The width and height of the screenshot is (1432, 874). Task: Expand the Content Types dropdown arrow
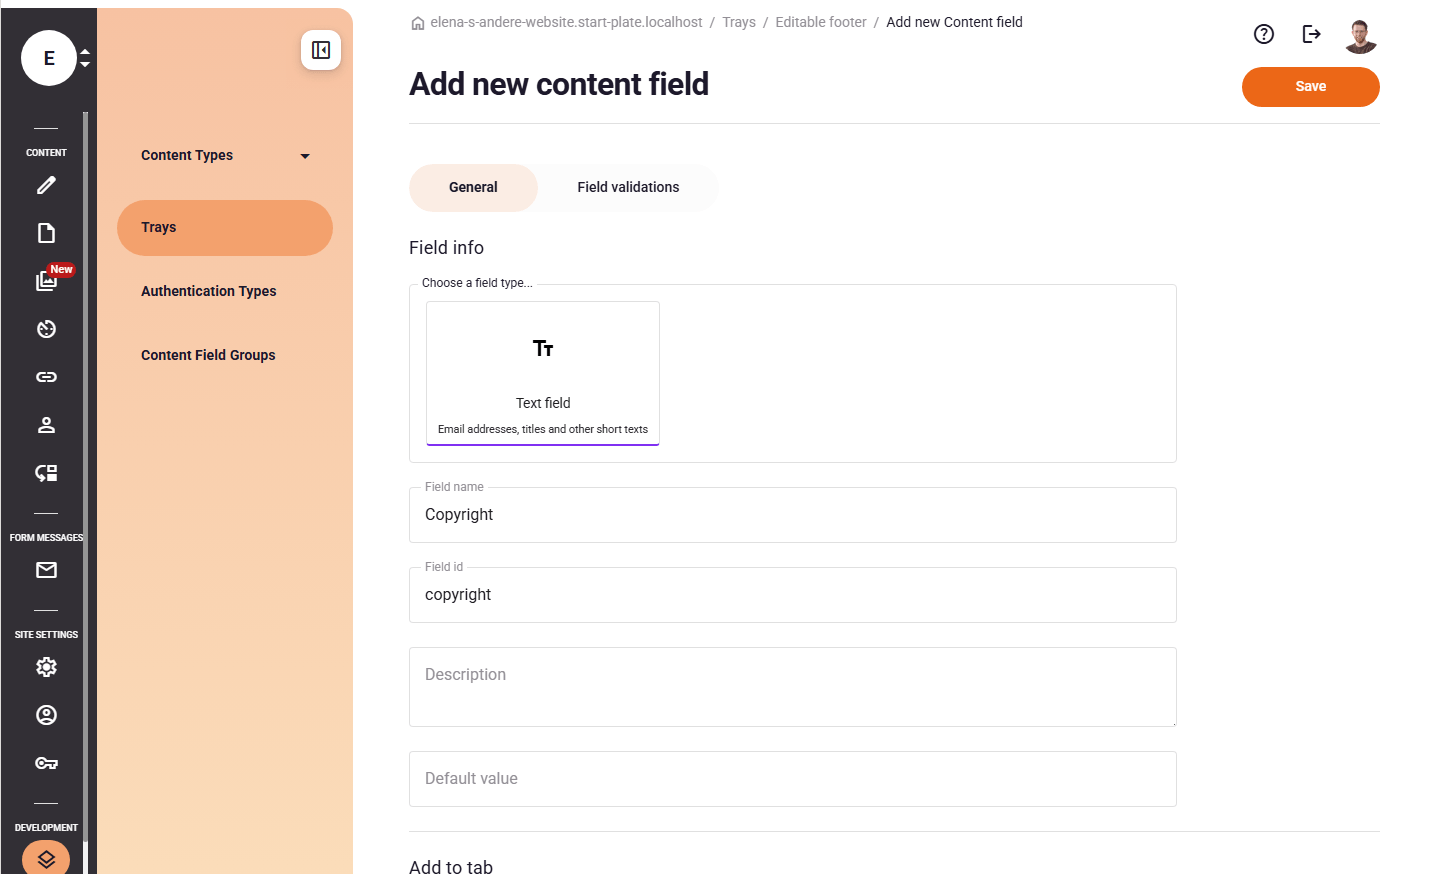[305, 156]
